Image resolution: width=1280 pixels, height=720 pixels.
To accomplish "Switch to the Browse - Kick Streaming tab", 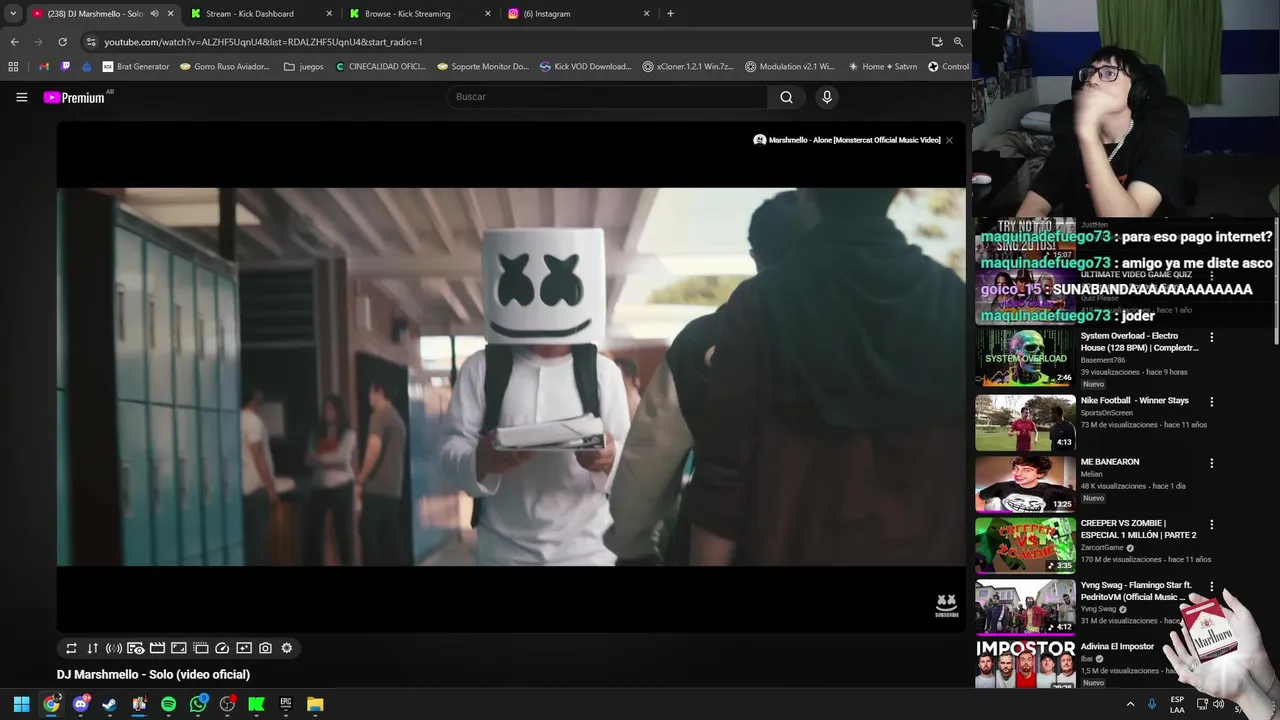I will 419,14.
